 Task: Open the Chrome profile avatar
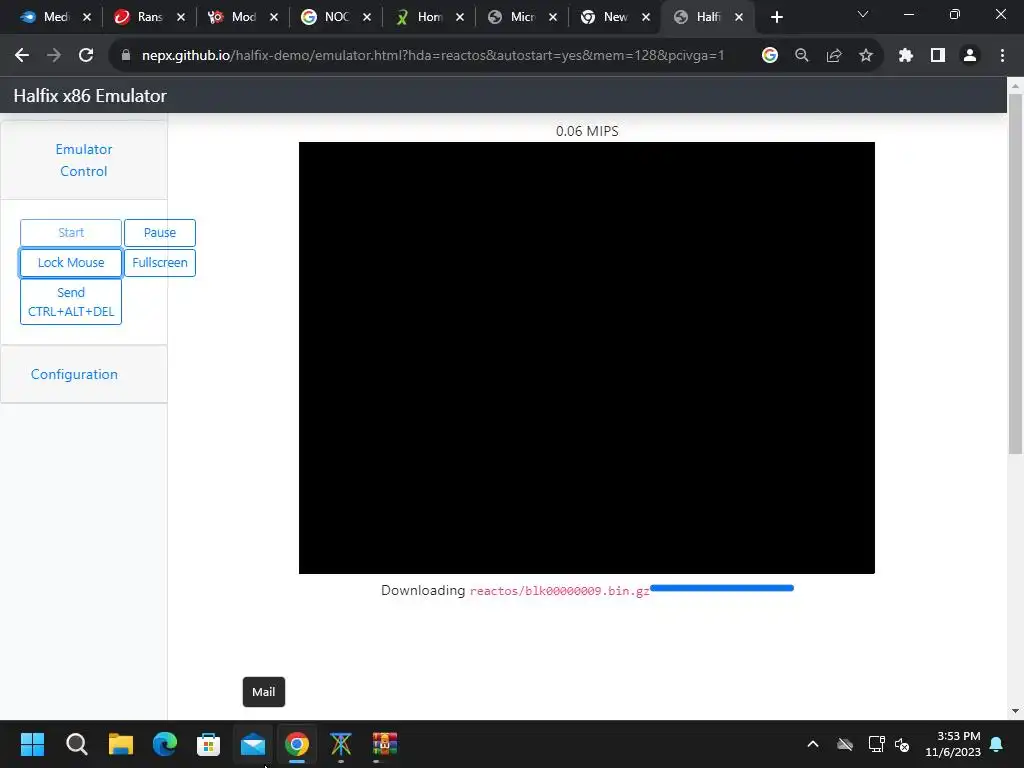[x=970, y=56]
